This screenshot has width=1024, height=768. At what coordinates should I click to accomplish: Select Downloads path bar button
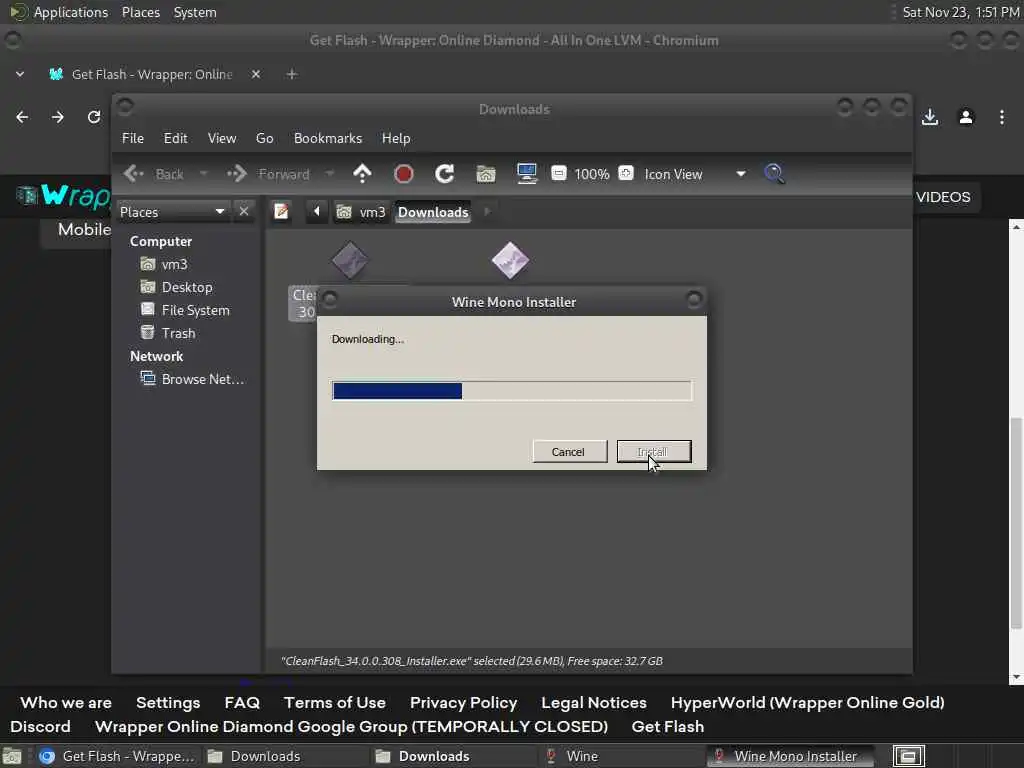point(433,212)
